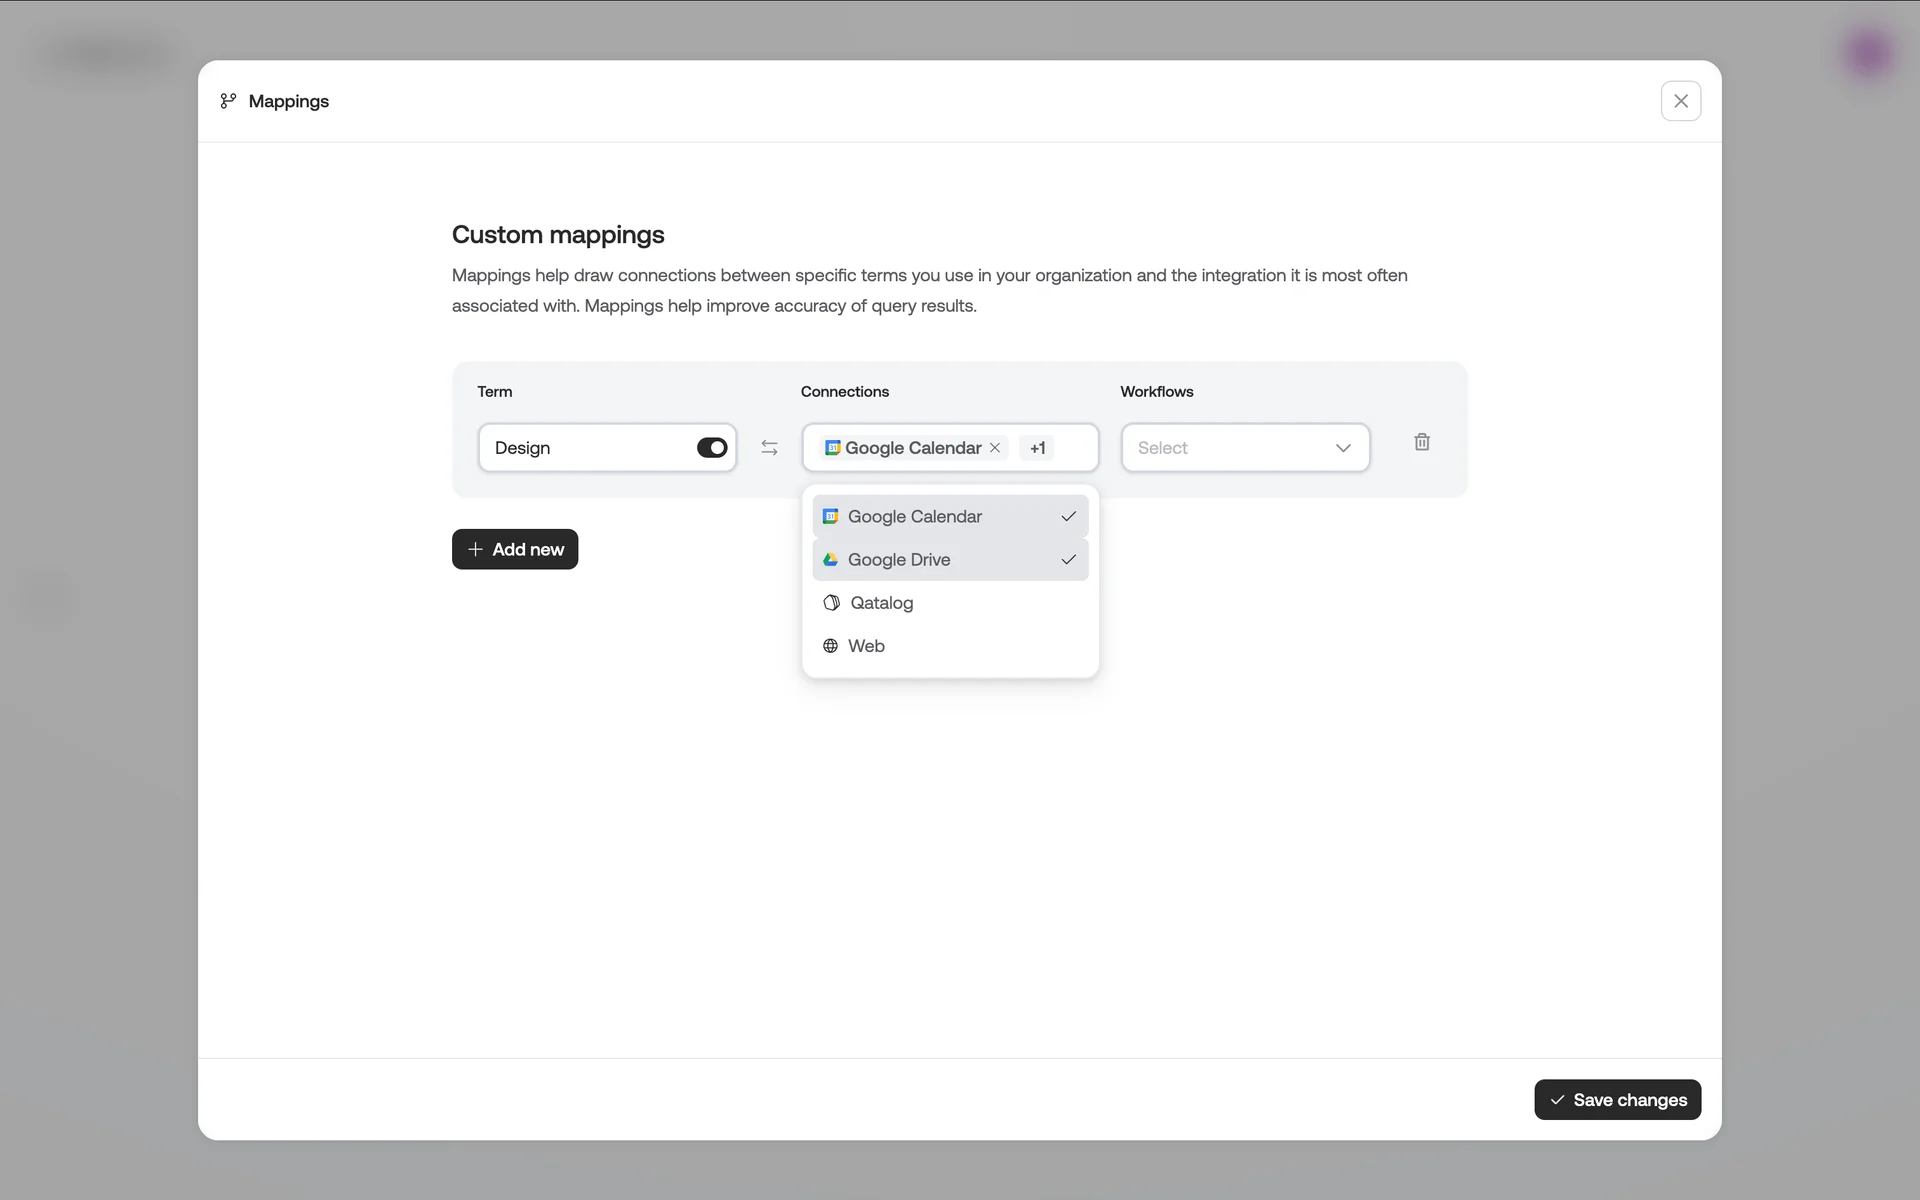
Task: Toggle the Design term switch off
Action: (x=712, y=448)
